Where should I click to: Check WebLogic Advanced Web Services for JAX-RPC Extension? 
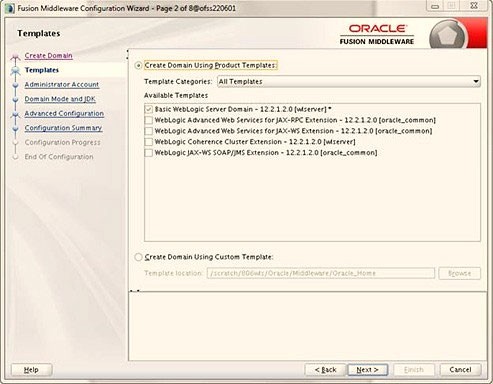point(149,120)
